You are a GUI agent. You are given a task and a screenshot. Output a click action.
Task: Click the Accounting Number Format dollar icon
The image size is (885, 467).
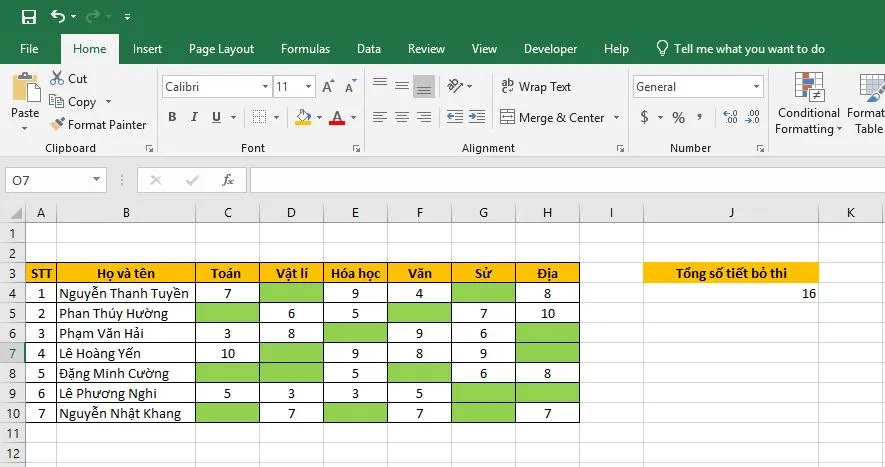(644, 117)
